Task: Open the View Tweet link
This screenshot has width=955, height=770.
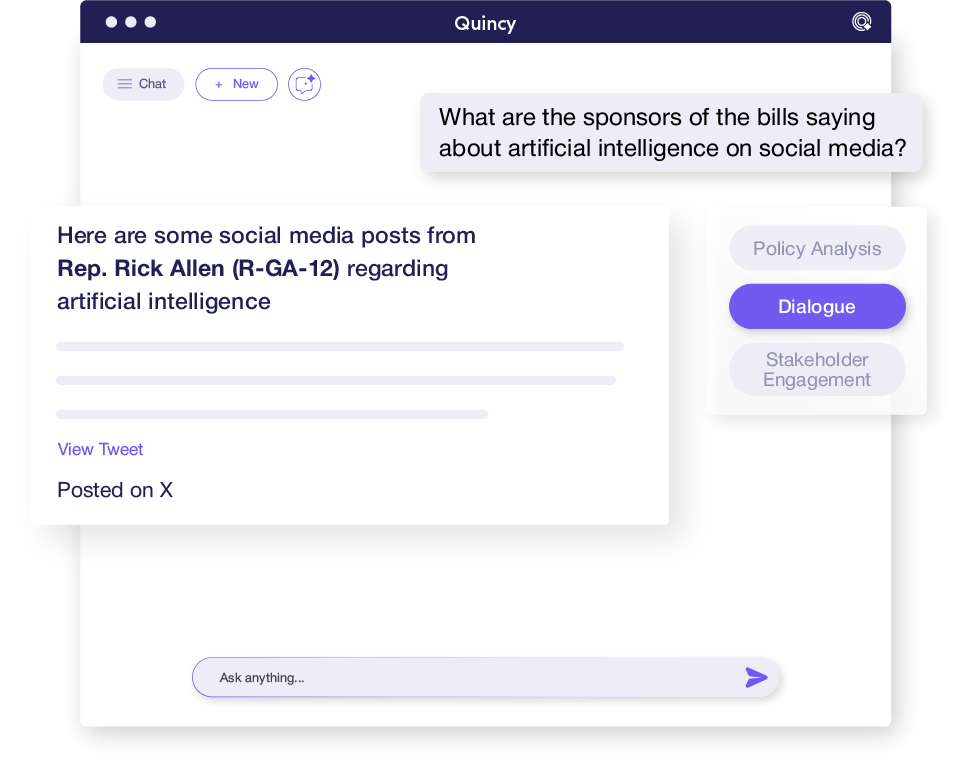Action: [x=100, y=449]
